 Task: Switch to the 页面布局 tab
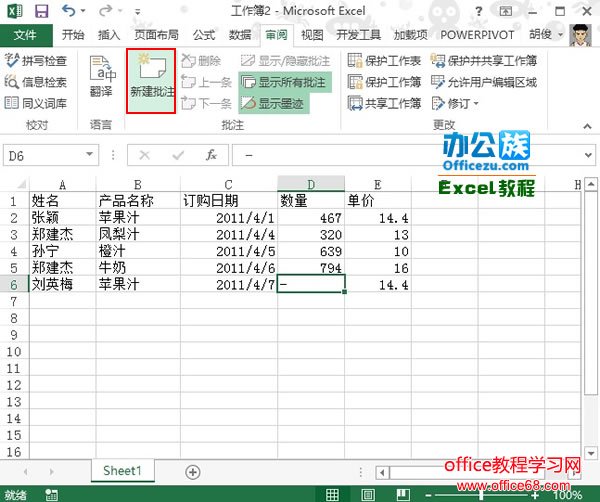pyautogui.click(x=156, y=35)
